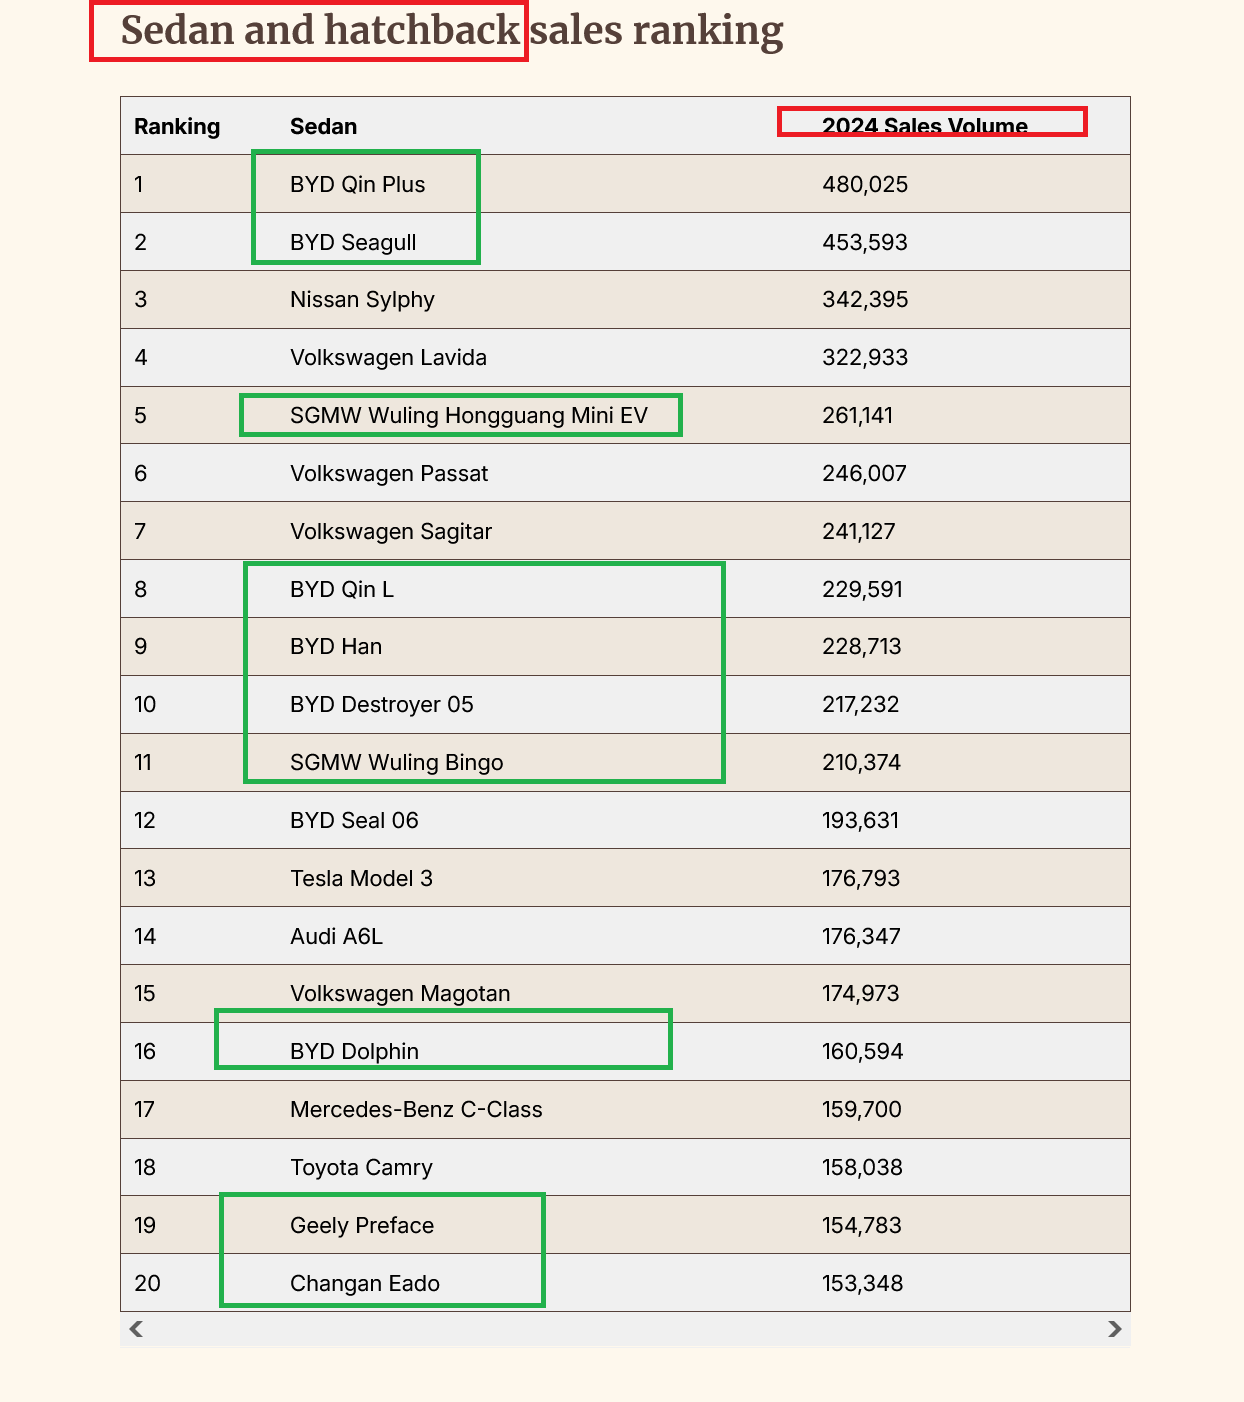Screen dimensions: 1244x1402
Task: Click the sales value 342,395
Action: (x=865, y=300)
